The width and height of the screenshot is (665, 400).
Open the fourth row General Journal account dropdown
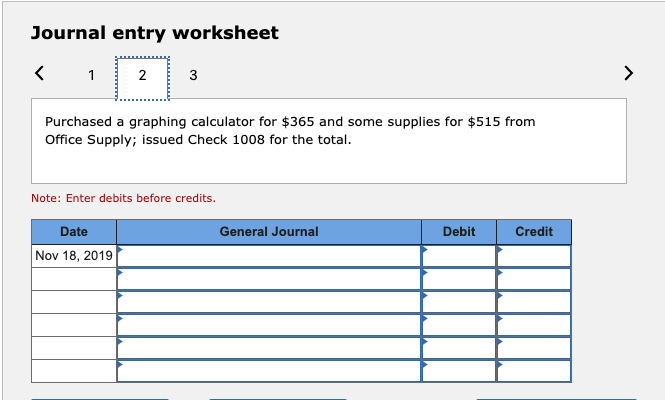click(x=269, y=324)
